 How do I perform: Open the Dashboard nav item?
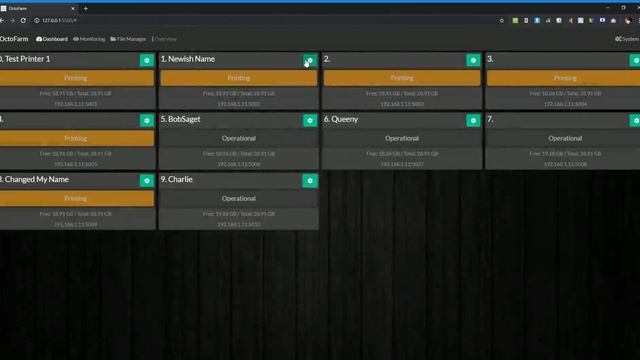click(52, 39)
